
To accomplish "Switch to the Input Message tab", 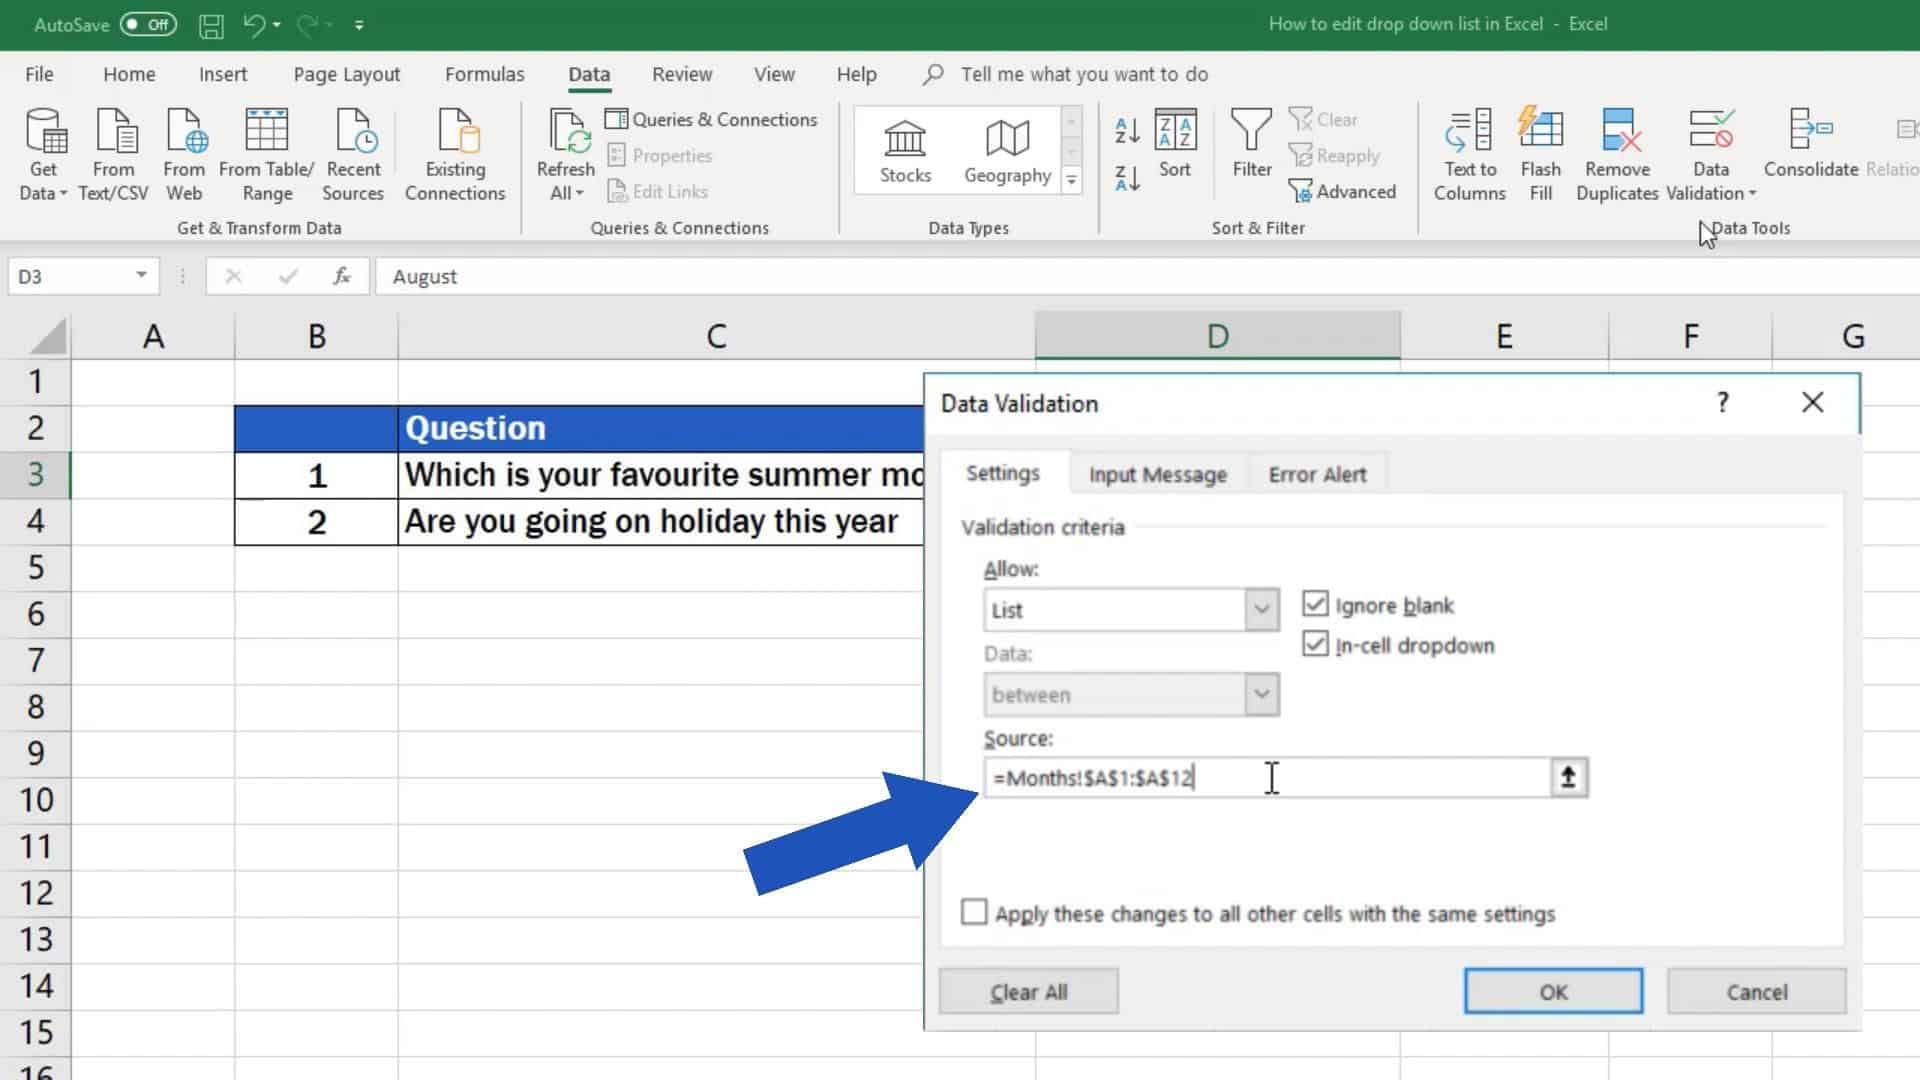I will coord(1158,475).
